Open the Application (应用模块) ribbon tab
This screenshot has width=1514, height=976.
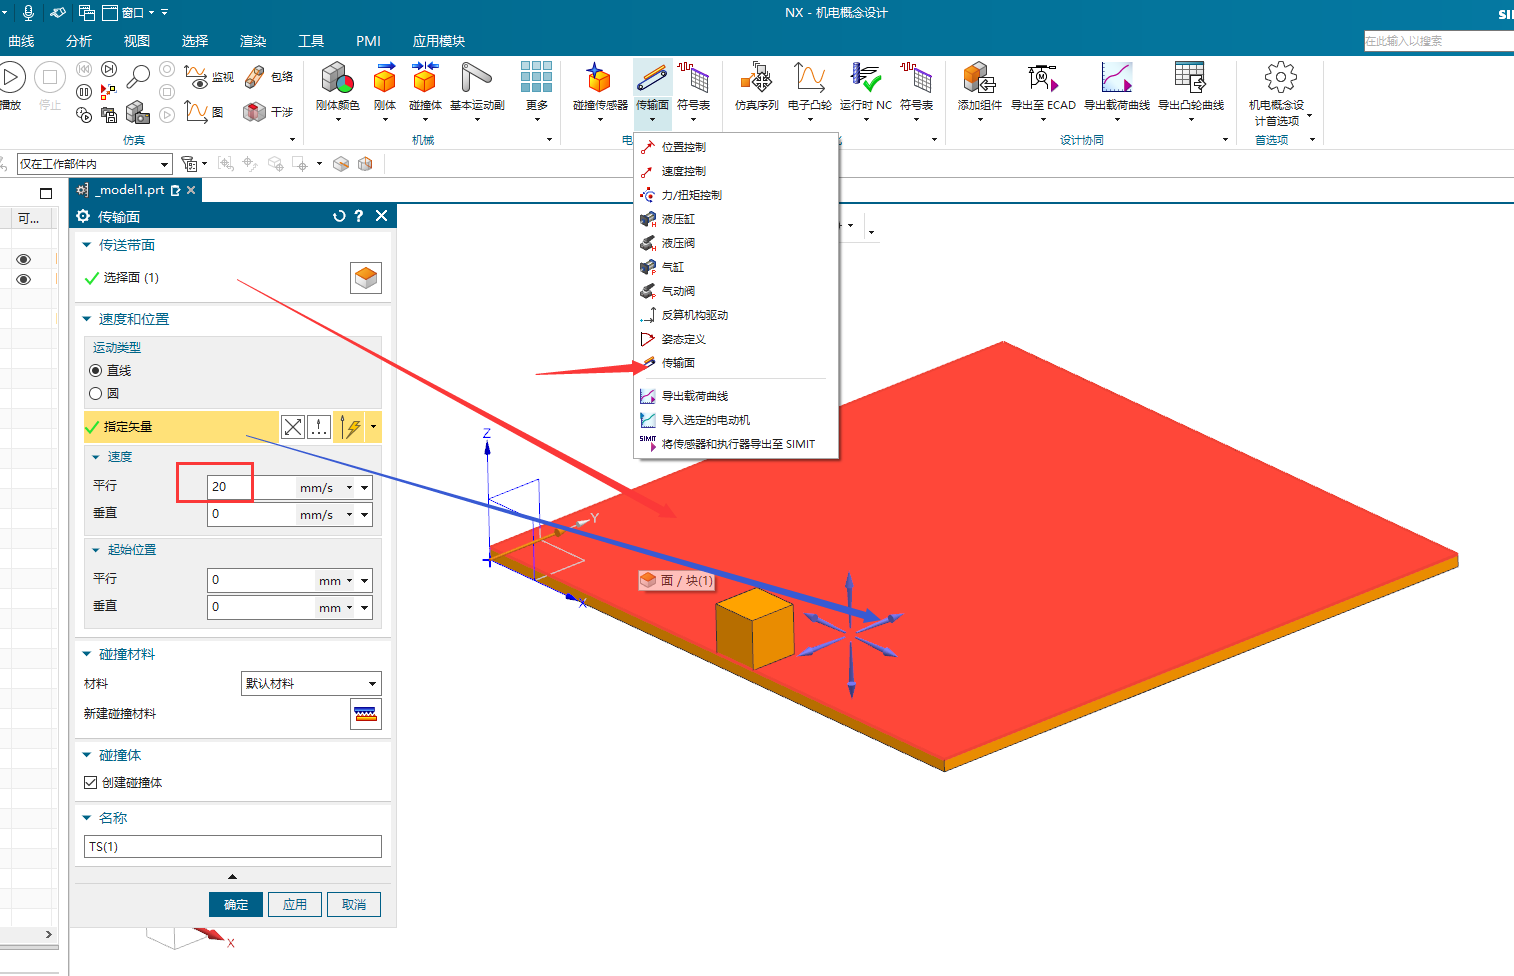439,41
